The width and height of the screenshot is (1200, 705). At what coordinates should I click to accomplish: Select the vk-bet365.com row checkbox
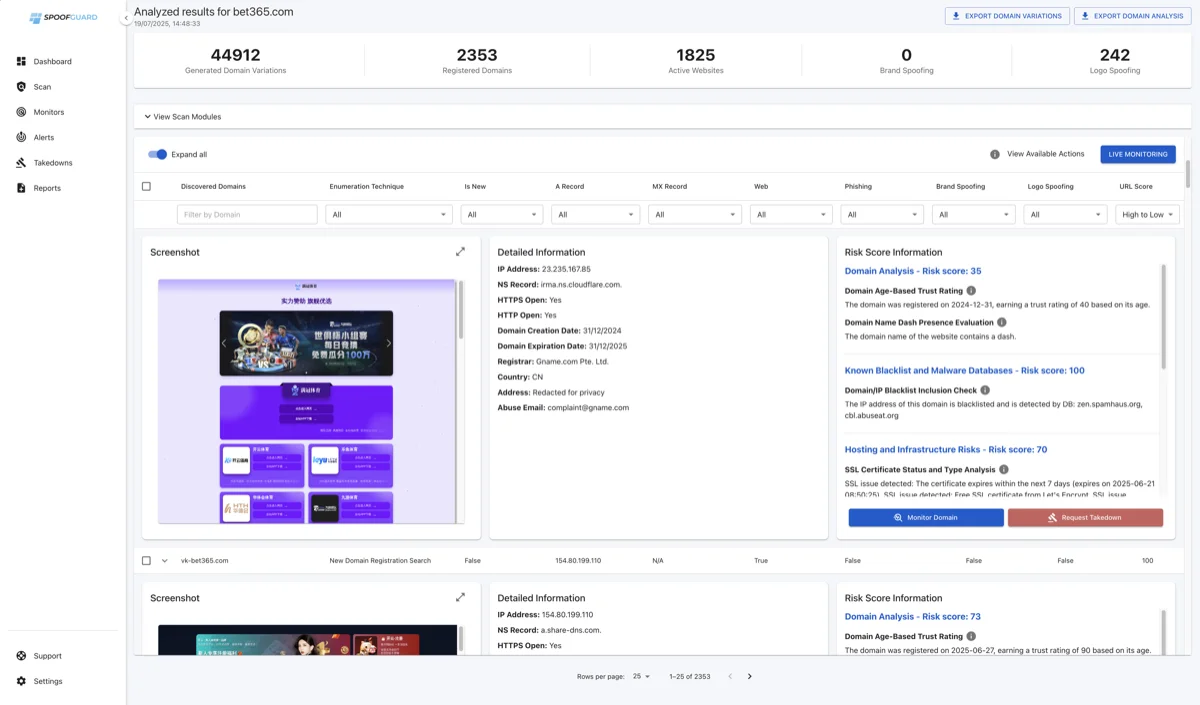pyautogui.click(x=146, y=561)
